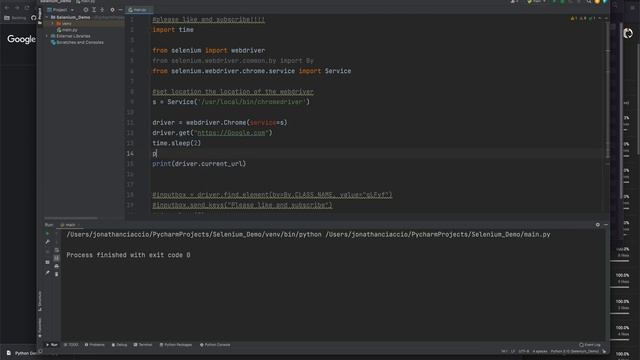The height and width of the screenshot is (360, 640).
Task: Click the expand all icon in Project toolbar
Action: pos(94,10)
